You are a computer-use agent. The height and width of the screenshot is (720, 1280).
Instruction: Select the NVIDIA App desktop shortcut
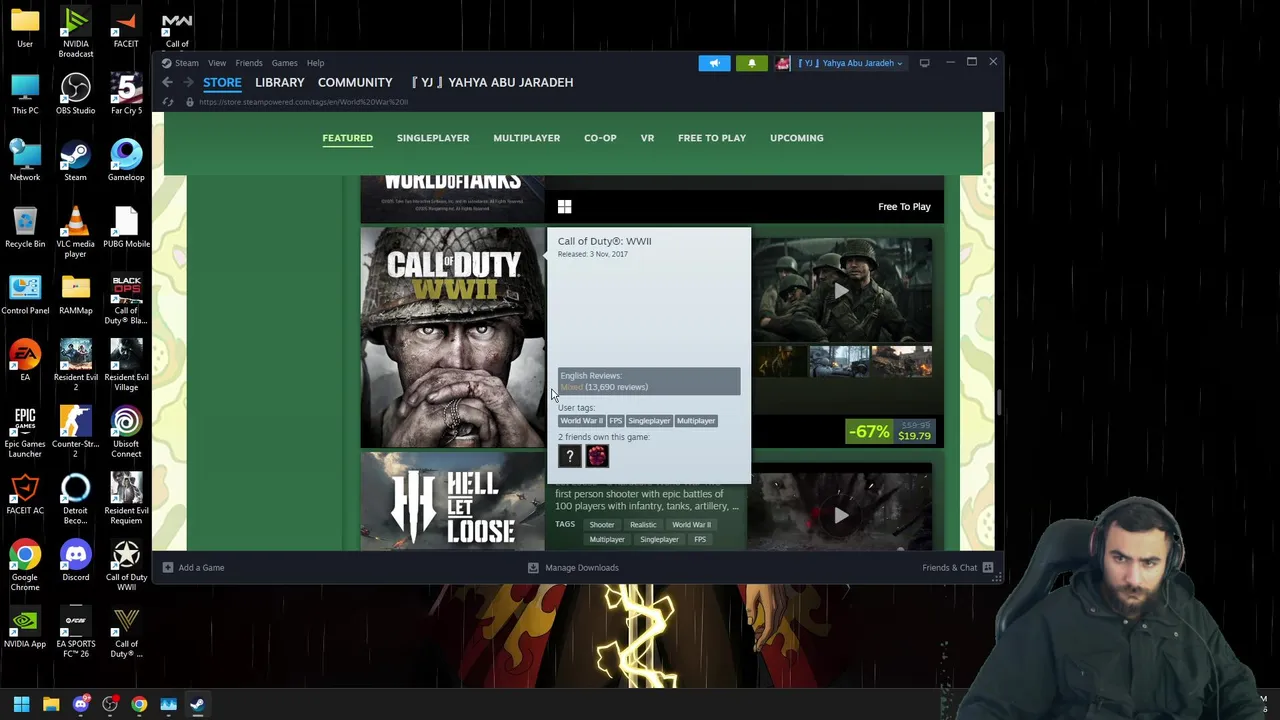tap(25, 628)
